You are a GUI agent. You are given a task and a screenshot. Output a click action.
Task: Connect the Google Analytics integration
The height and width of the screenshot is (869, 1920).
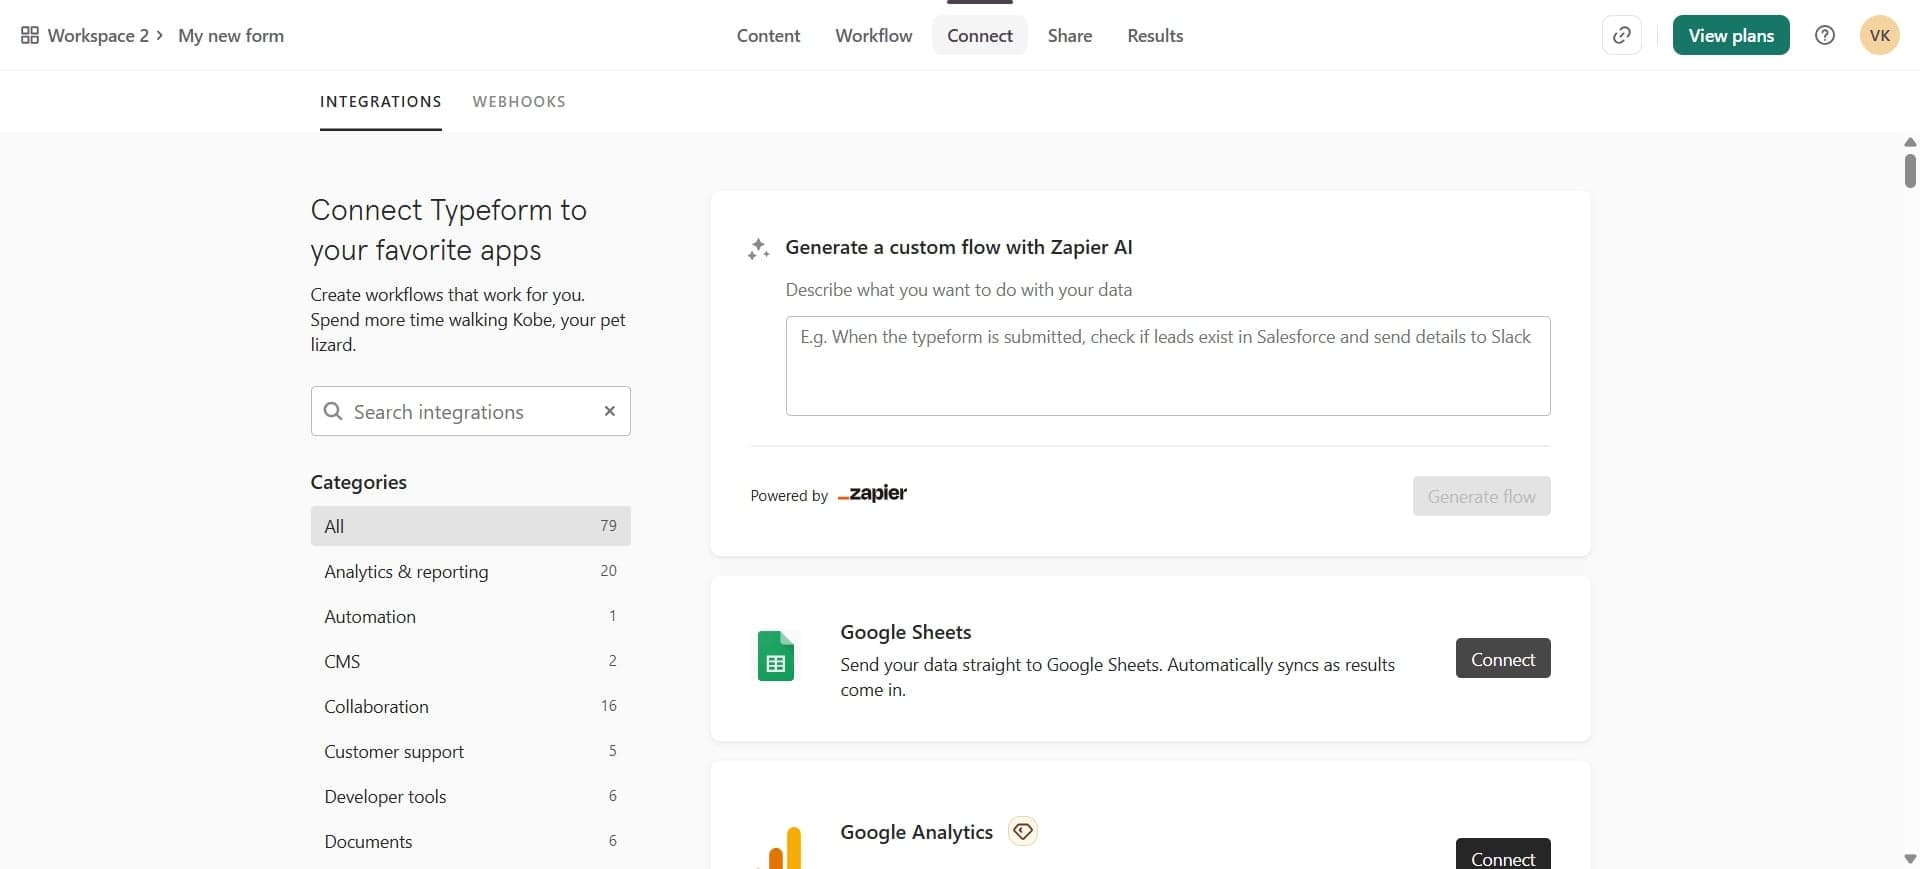coord(1503,854)
